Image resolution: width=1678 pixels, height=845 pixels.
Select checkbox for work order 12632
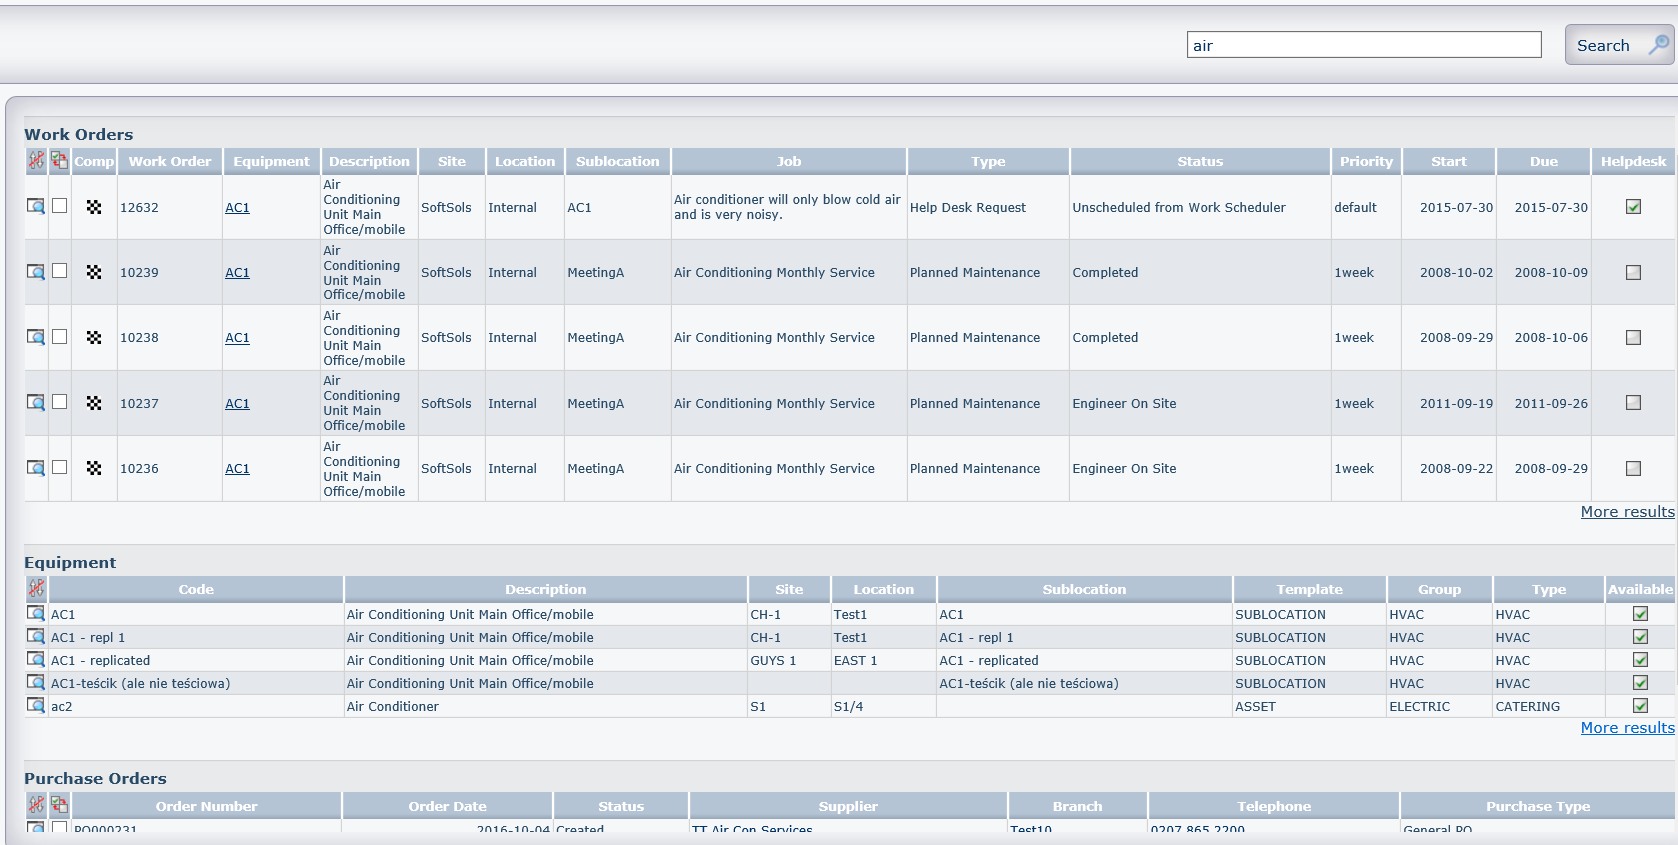coord(60,206)
